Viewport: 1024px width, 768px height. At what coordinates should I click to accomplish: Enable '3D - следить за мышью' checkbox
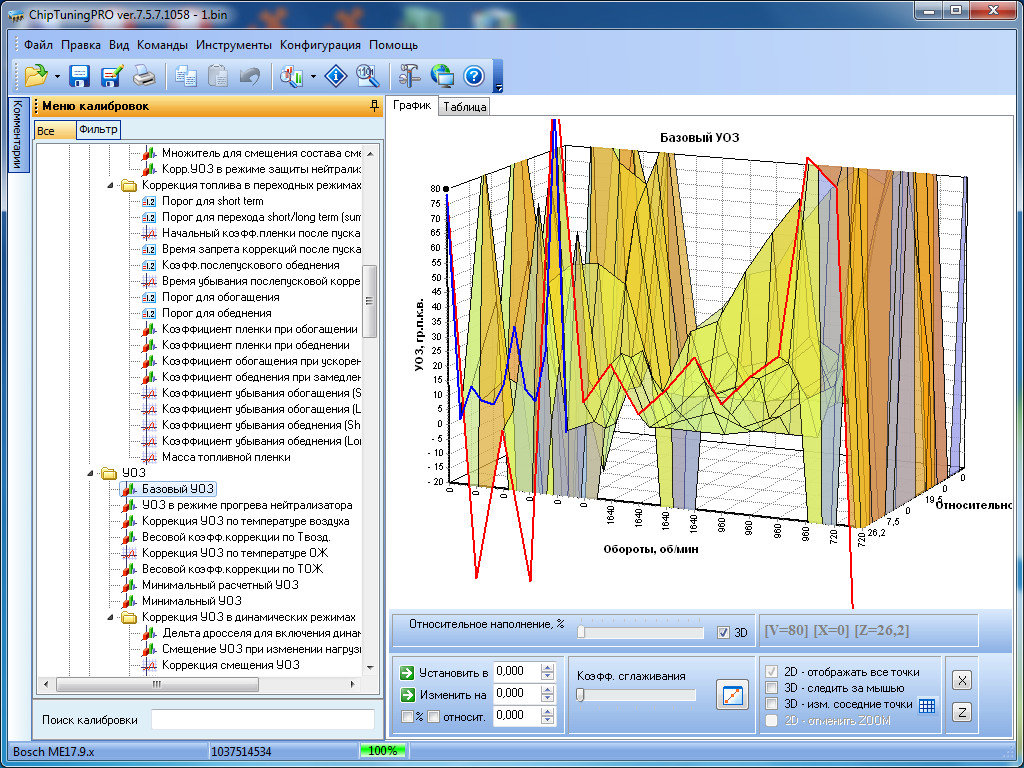[x=771, y=688]
